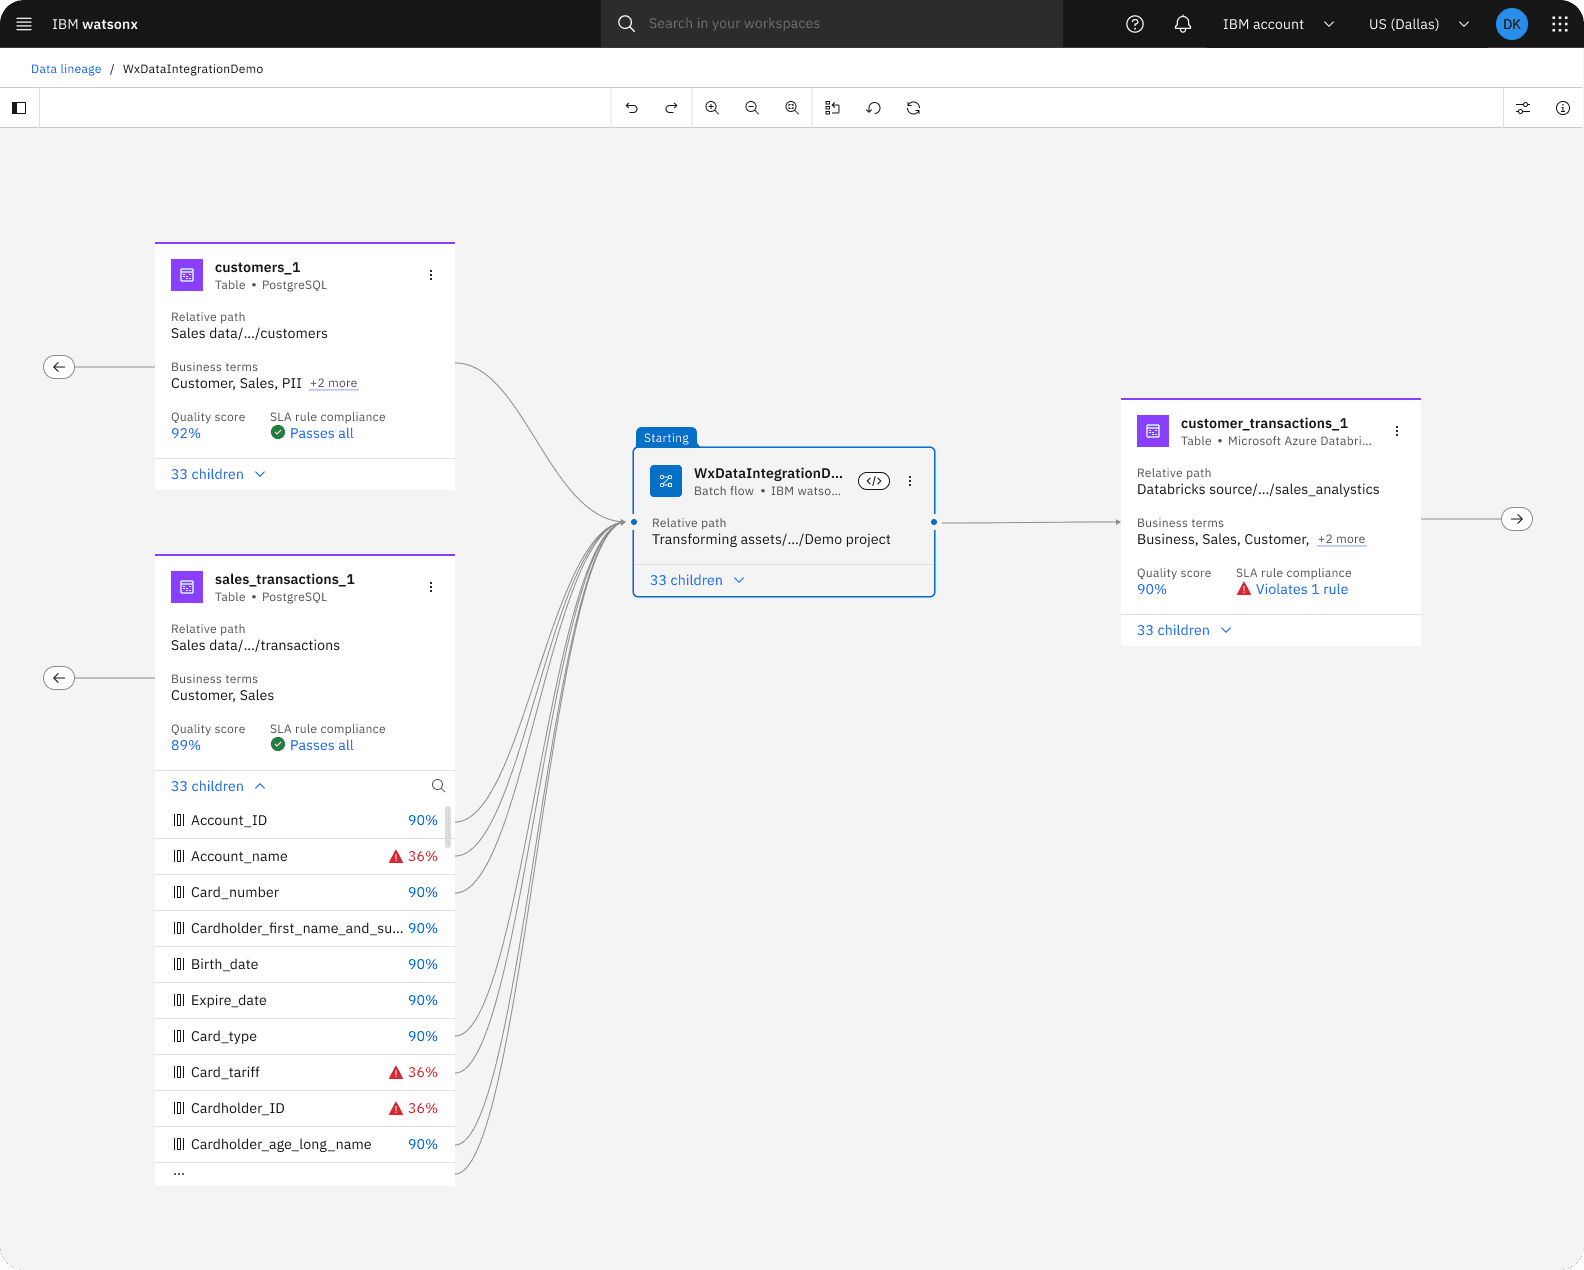This screenshot has width=1584, height=1270.
Task: Open the view settings sliders icon
Action: [1523, 108]
